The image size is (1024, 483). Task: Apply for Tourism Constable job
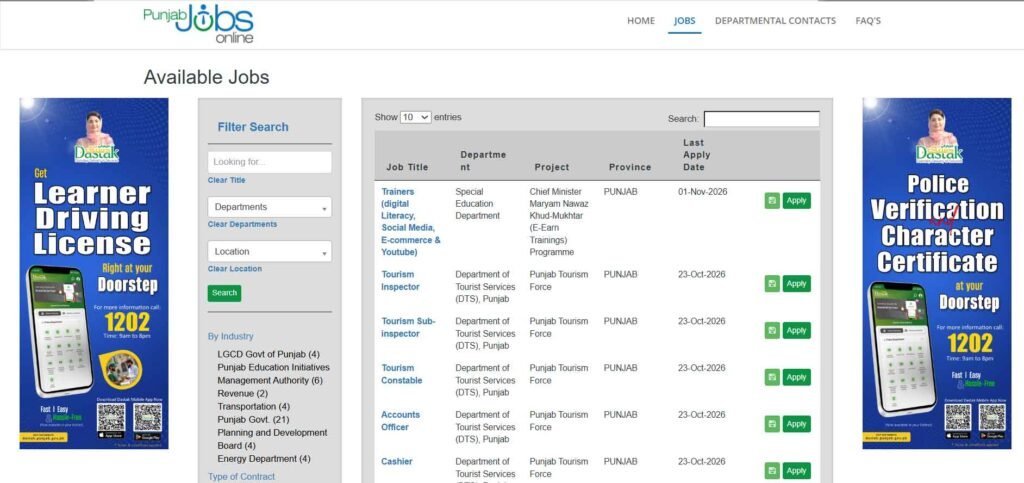tap(796, 377)
